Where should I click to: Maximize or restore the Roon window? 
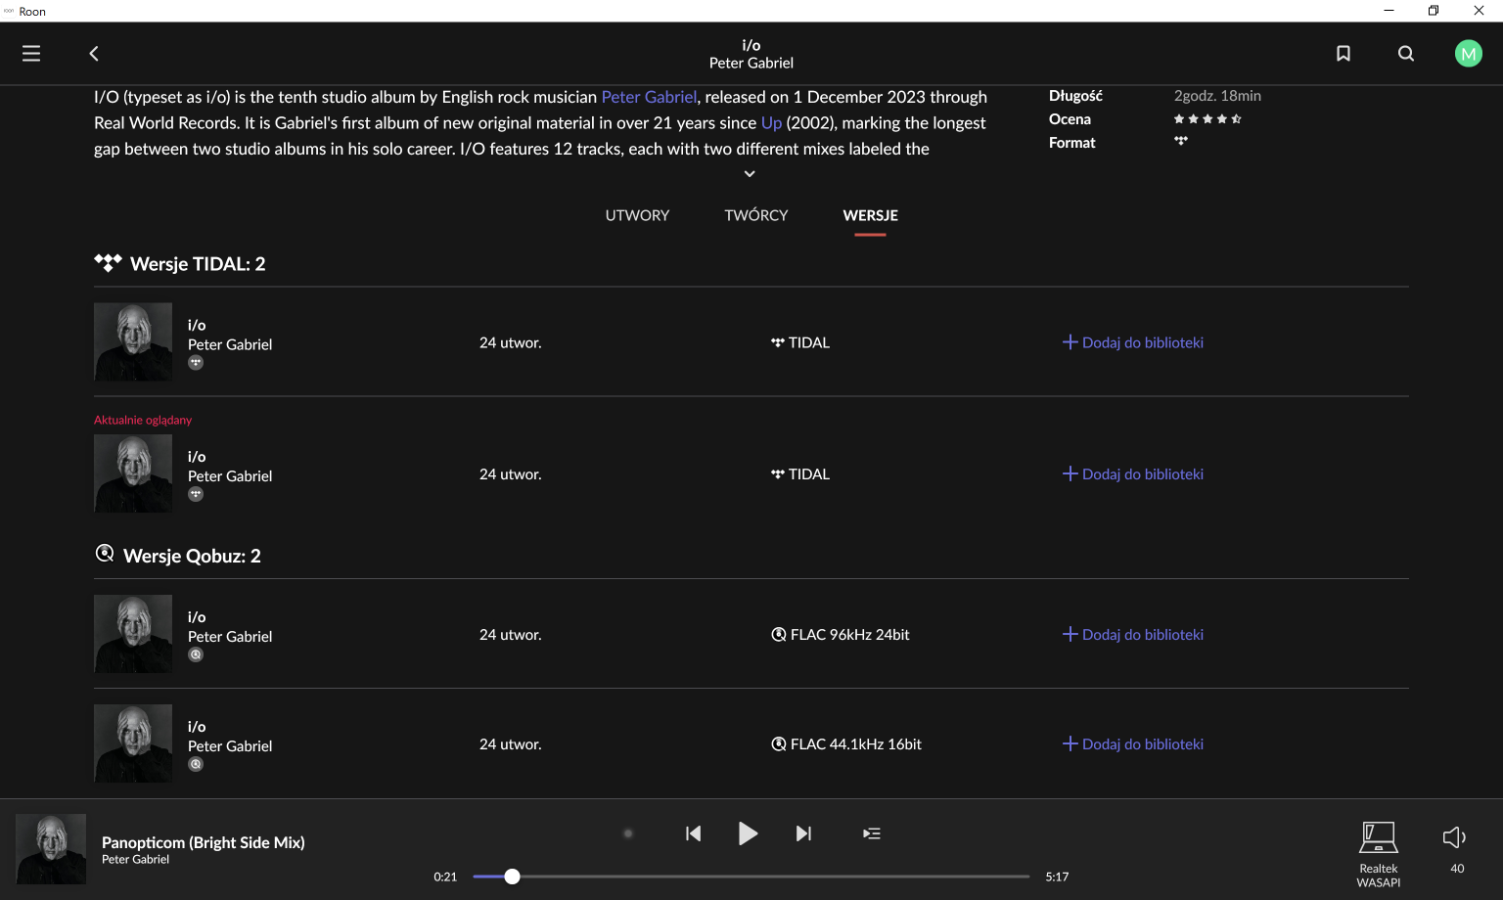point(1433,10)
